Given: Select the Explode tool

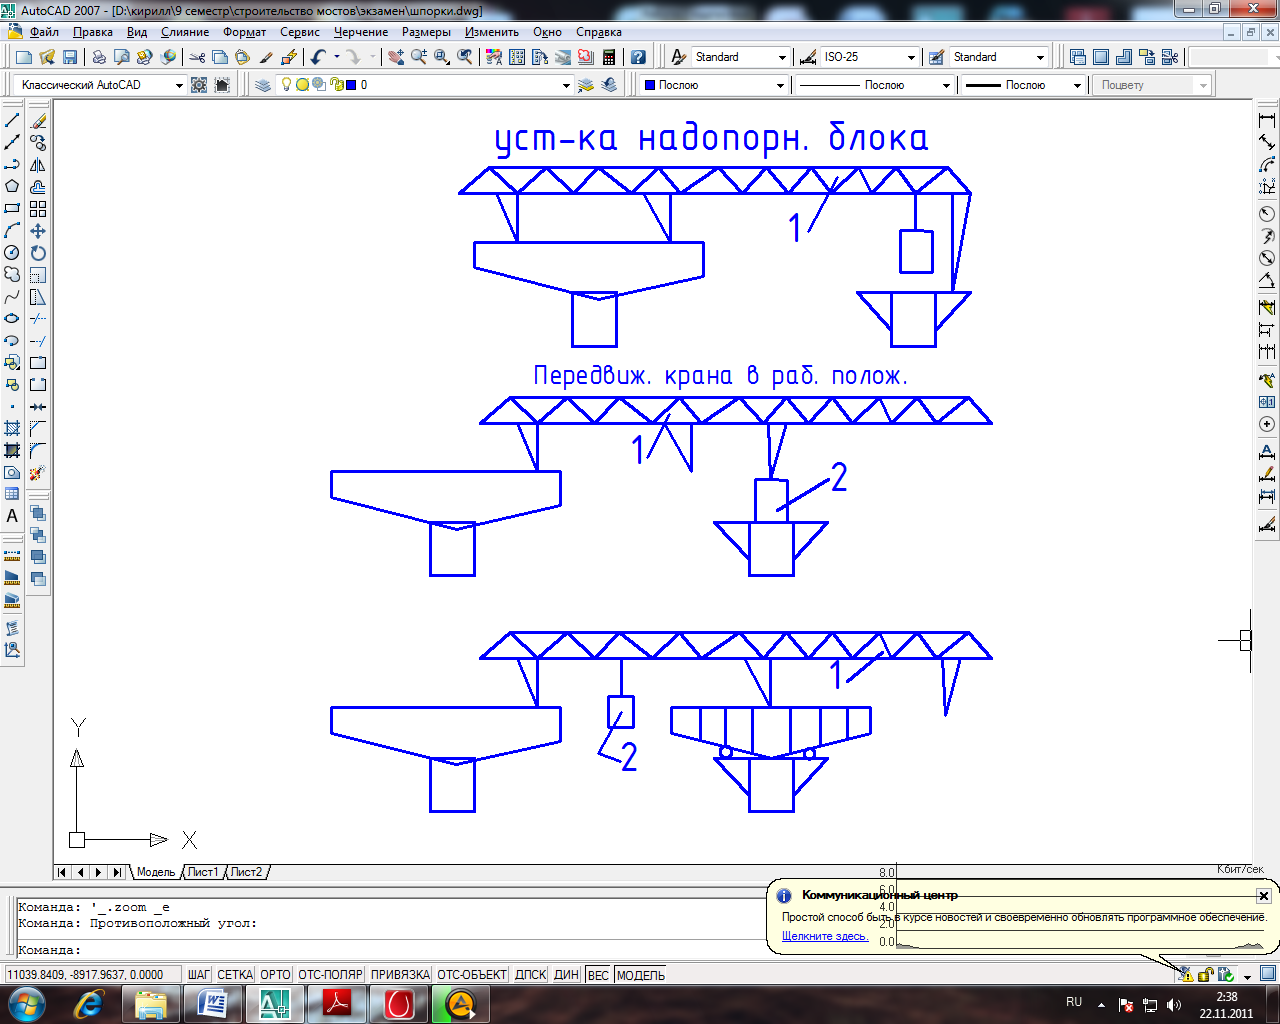Looking at the screenshot, I should point(38,473).
